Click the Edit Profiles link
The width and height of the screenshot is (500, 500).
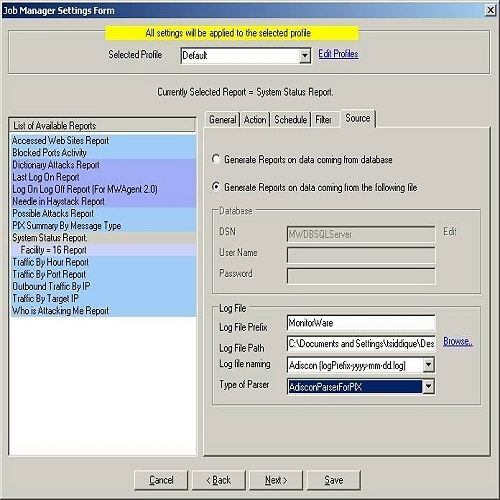point(338,54)
